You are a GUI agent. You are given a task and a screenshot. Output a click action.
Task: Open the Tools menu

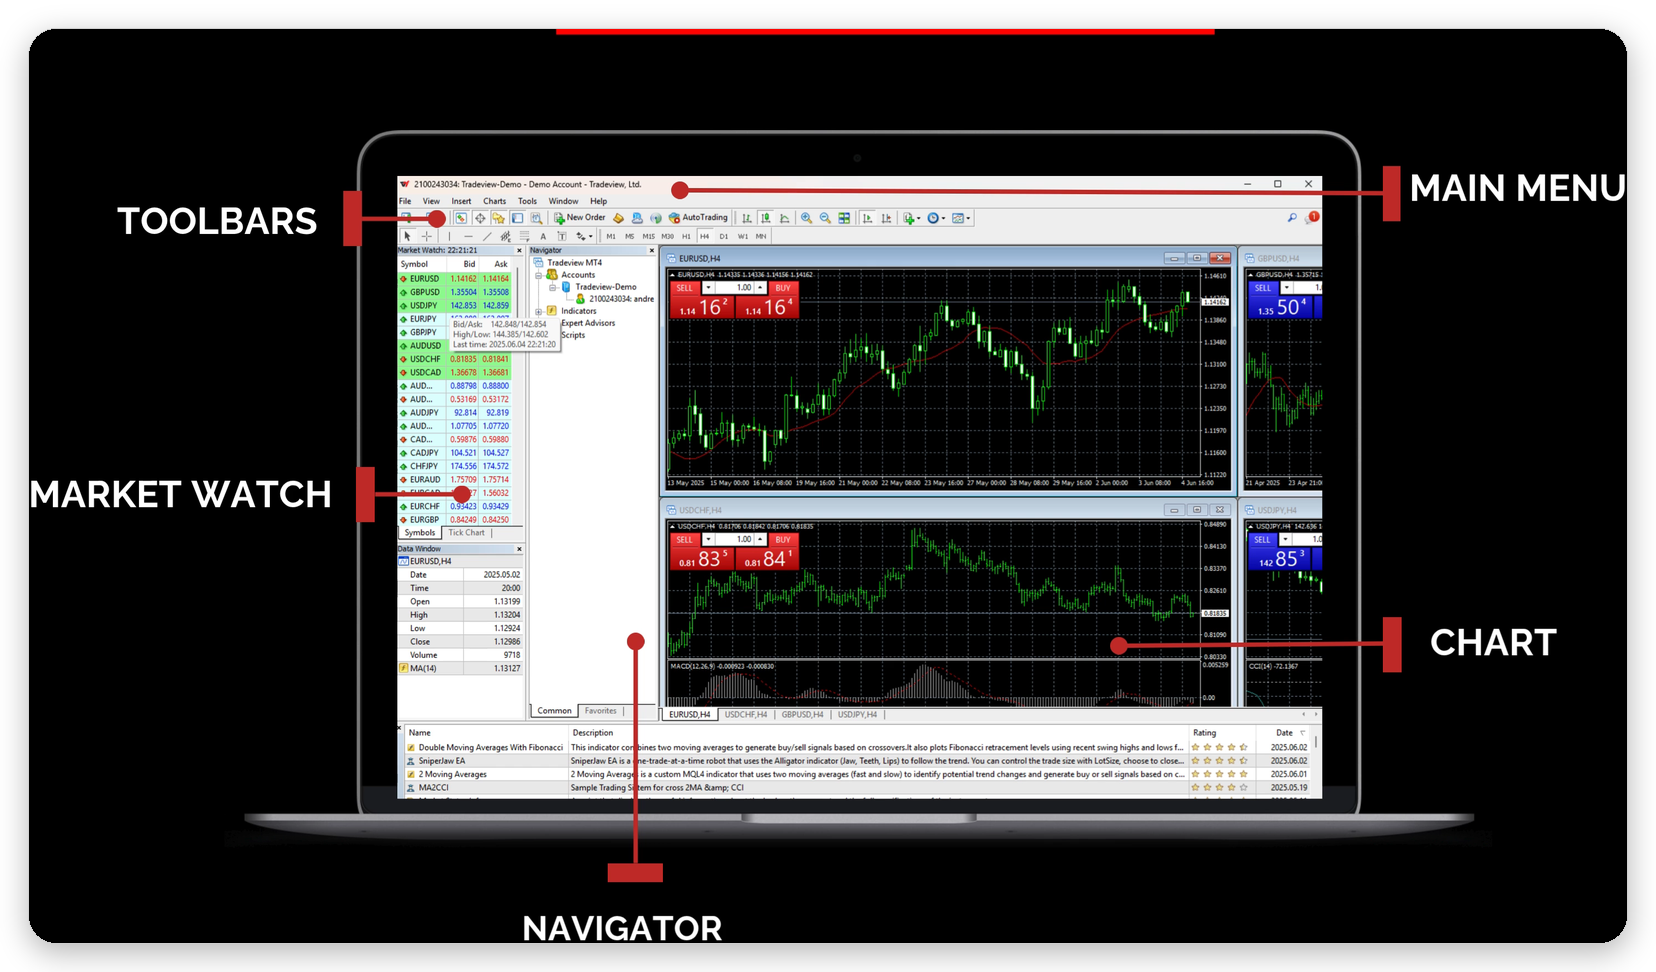coord(527,201)
